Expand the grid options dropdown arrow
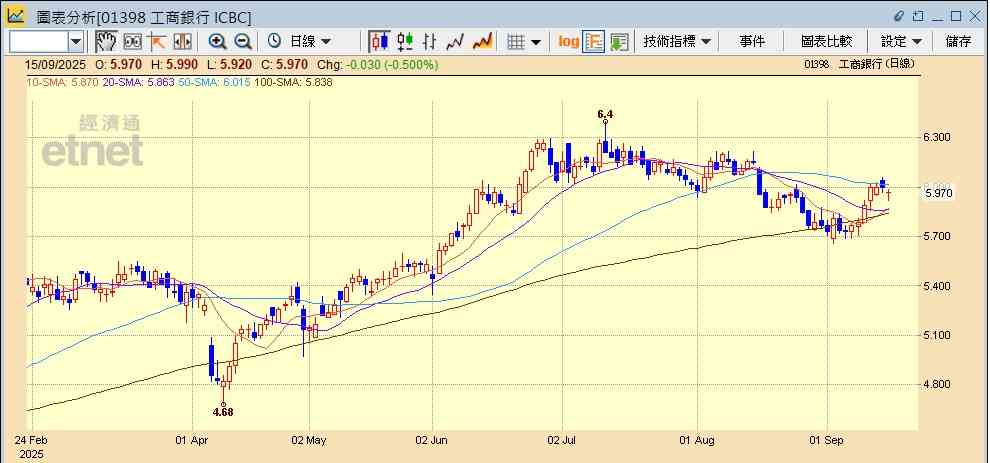 click(535, 42)
